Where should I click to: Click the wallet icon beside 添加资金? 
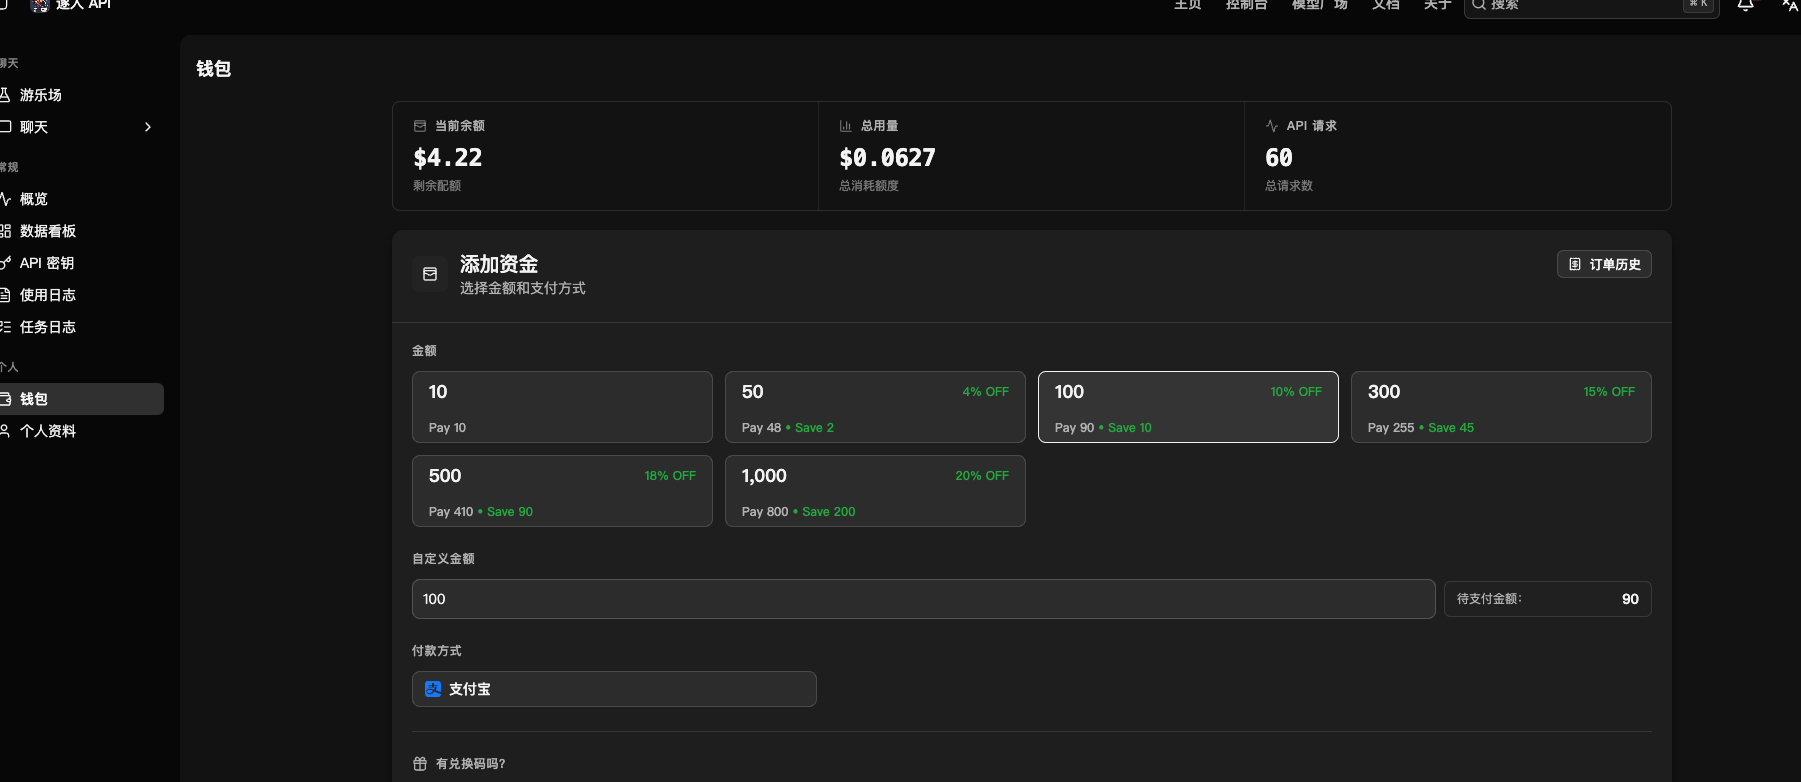tap(430, 274)
